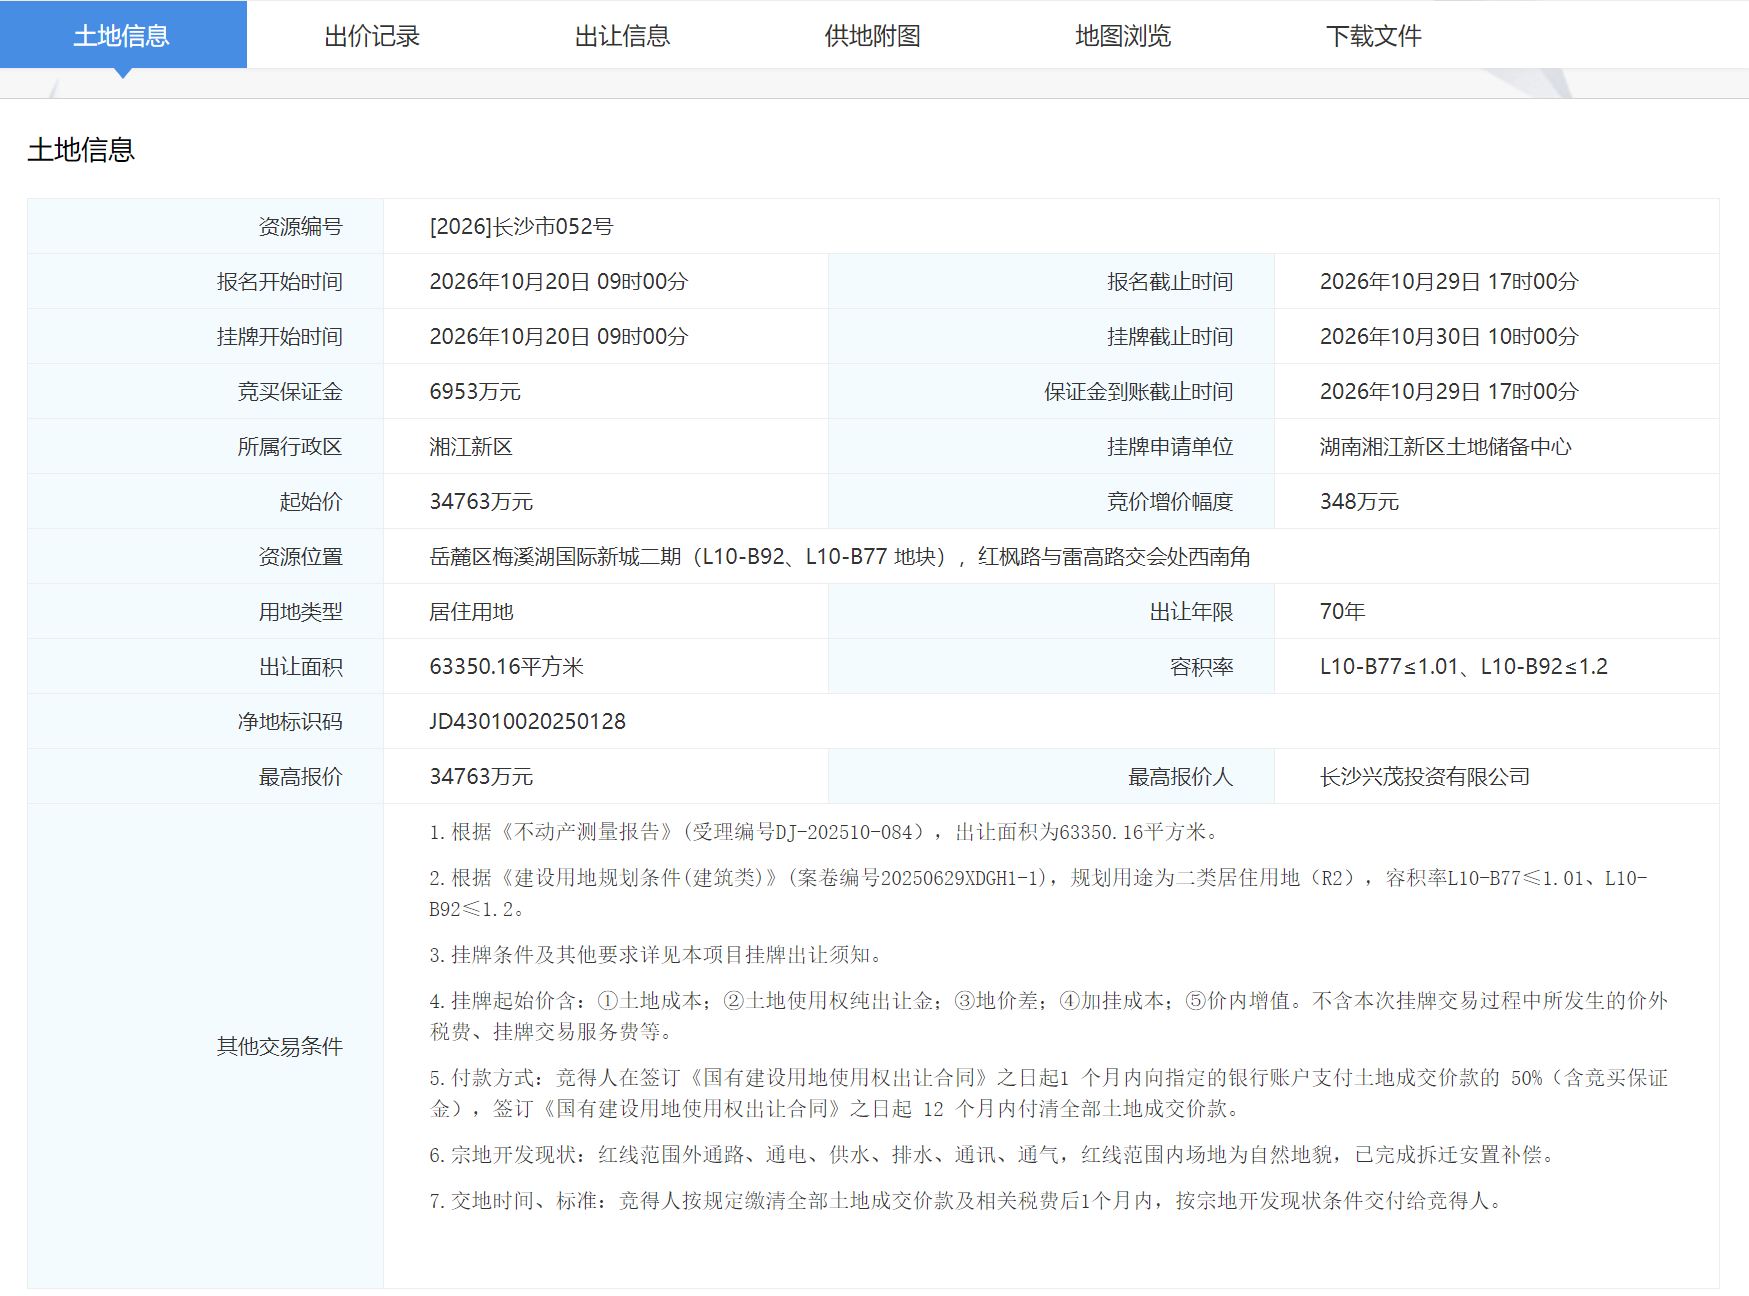Click condition 3 about 挂牌出让须知
This screenshot has width=1749, height=1296.
(657, 955)
